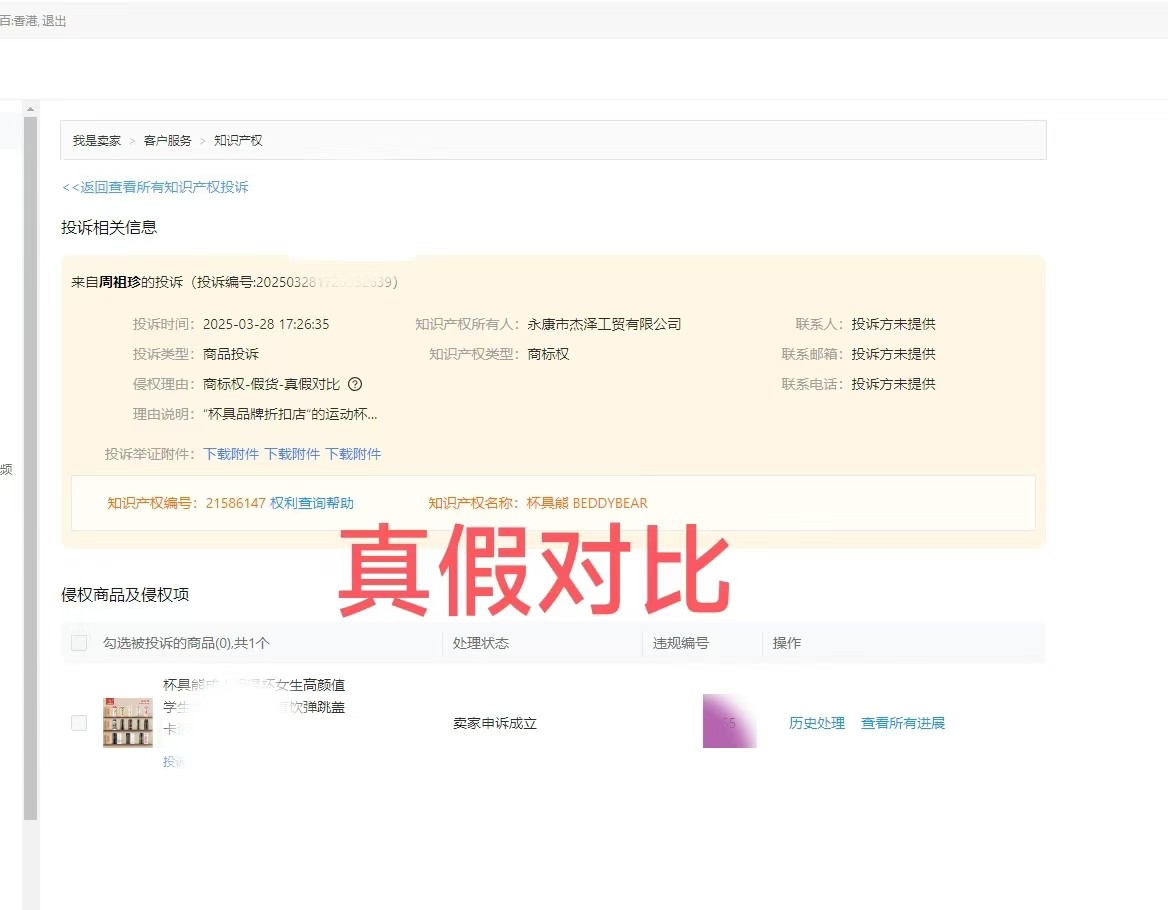Image resolution: width=1168 pixels, height=910 pixels.
Task: Open 历史处理 for the complained product
Action: click(x=816, y=722)
